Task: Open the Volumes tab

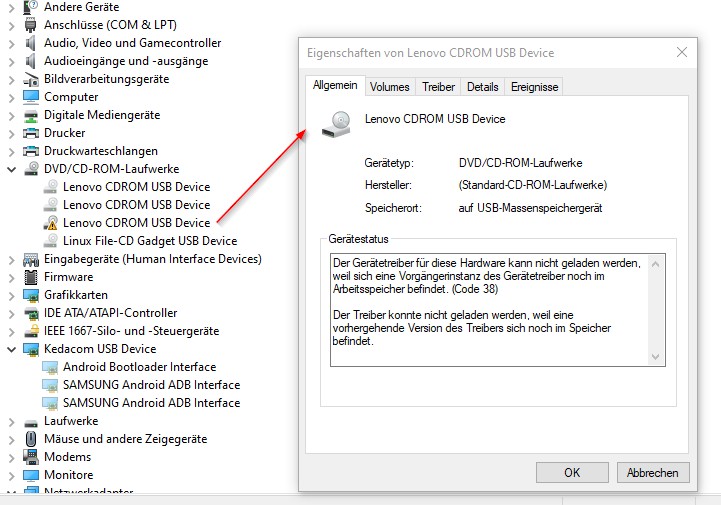Action: coord(390,87)
